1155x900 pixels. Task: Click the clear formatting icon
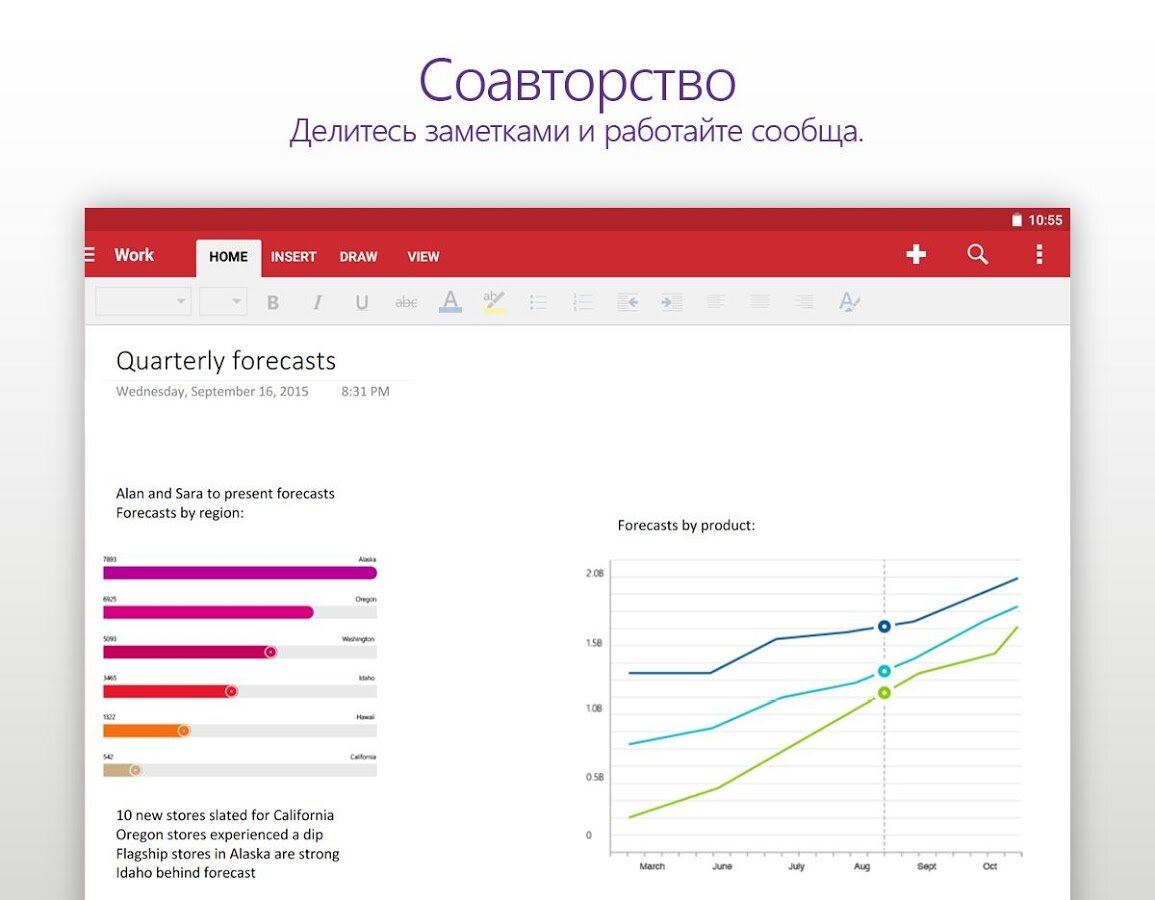point(849,301)
